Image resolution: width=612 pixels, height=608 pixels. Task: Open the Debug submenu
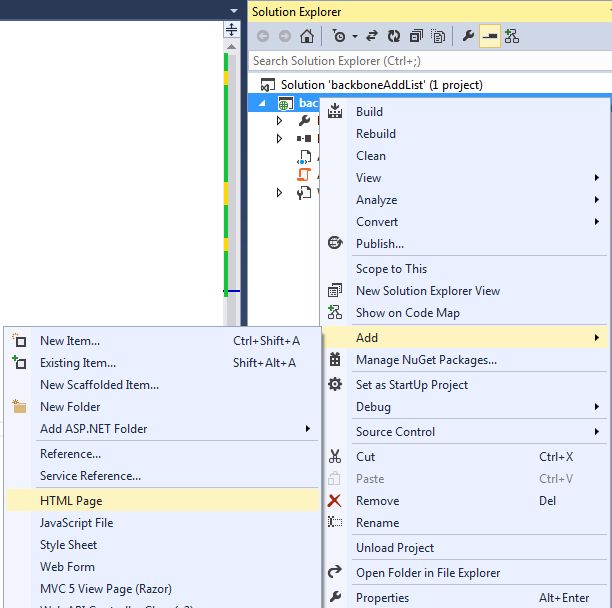pyautogui.click(x=464, y=407)
